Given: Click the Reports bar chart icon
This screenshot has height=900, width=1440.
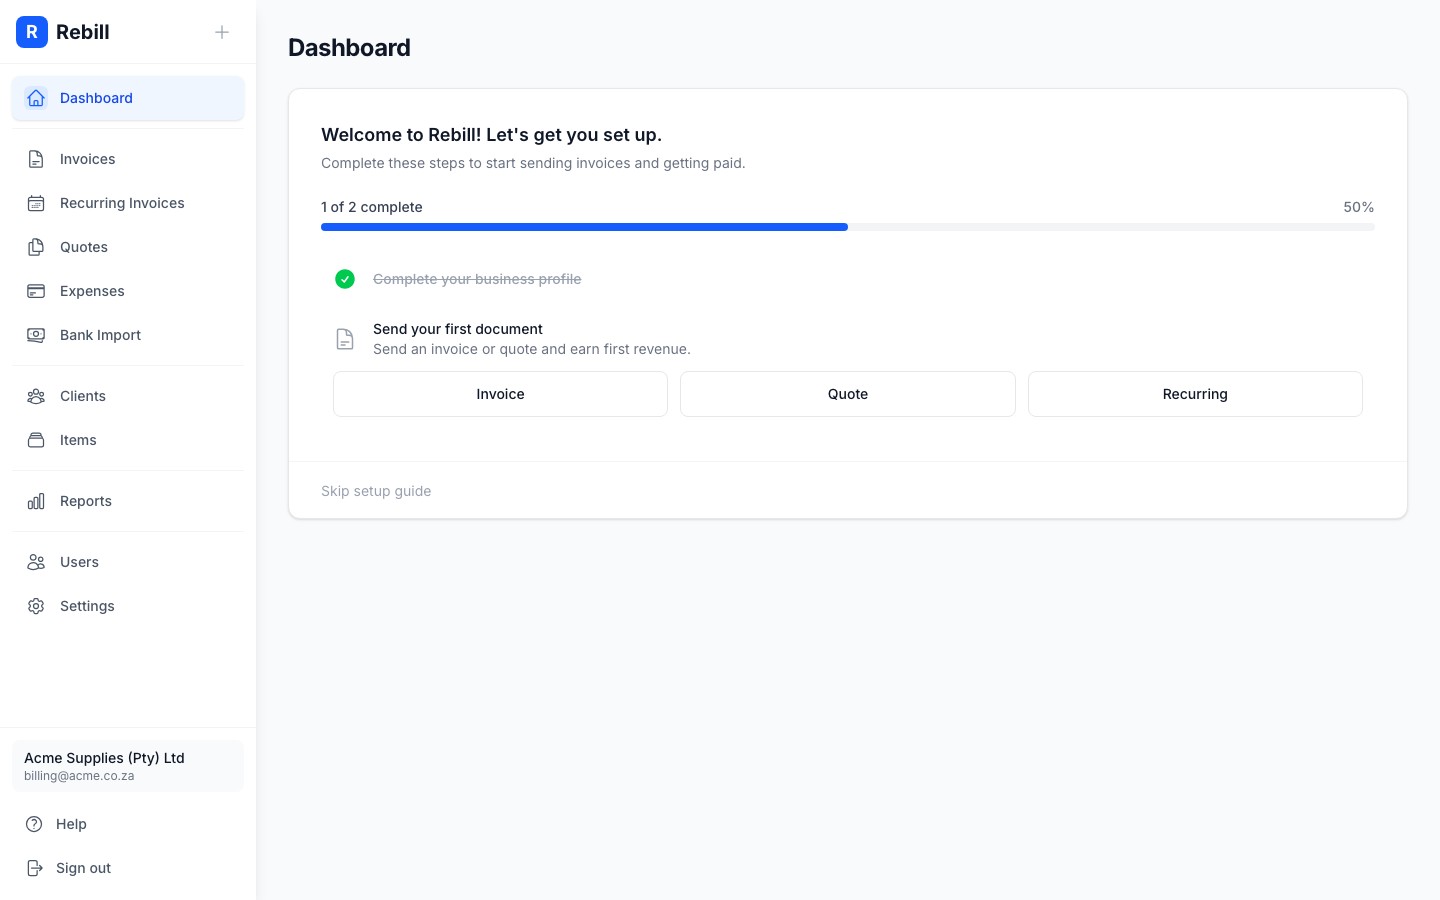Looking at the screenshot, I should pyautogui.click(x=36, y=501).
